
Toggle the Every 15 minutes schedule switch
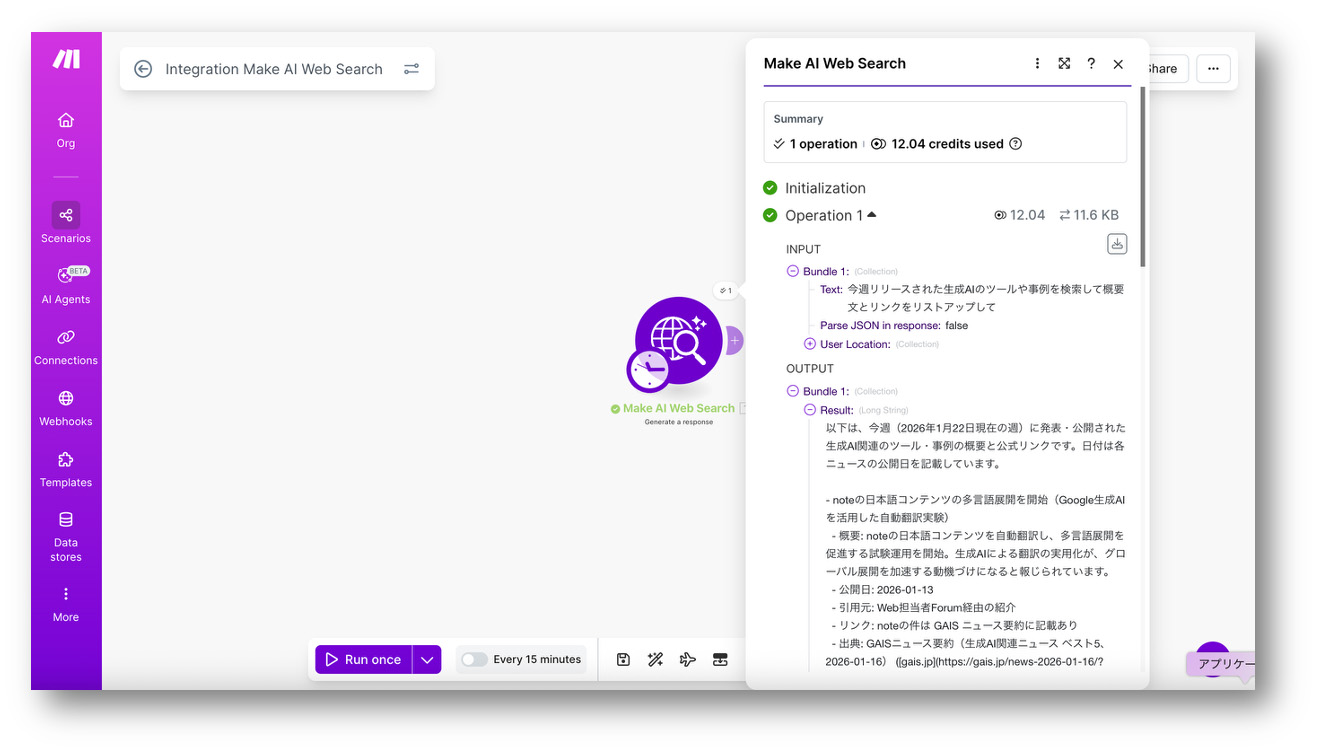point(474,659)
